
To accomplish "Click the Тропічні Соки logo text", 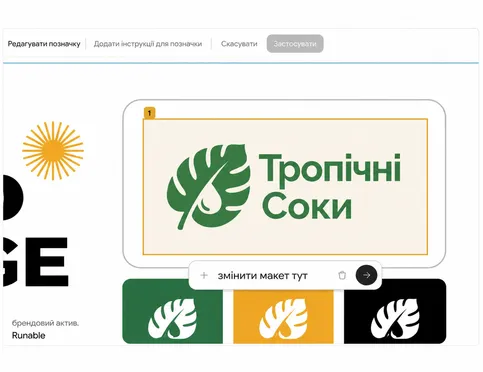I will click(330, 186).
